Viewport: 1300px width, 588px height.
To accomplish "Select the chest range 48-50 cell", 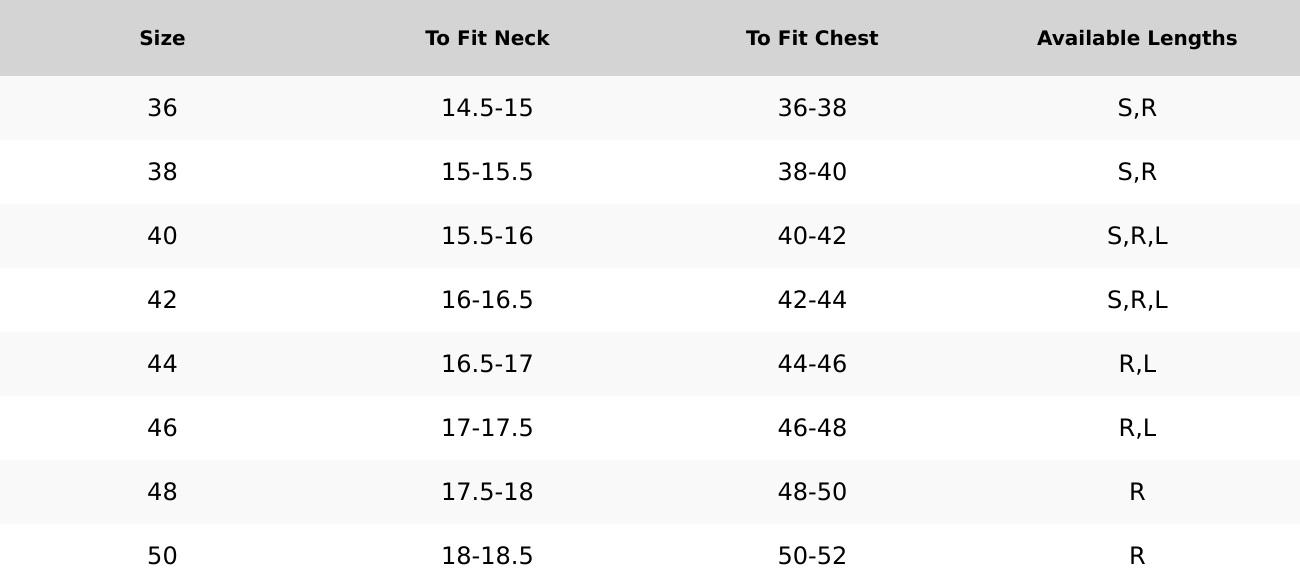I will [x=812, y=492].
